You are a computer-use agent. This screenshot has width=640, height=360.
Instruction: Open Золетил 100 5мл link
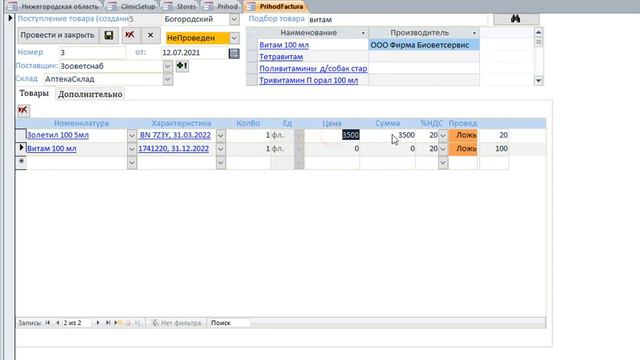tap(58, 135)
